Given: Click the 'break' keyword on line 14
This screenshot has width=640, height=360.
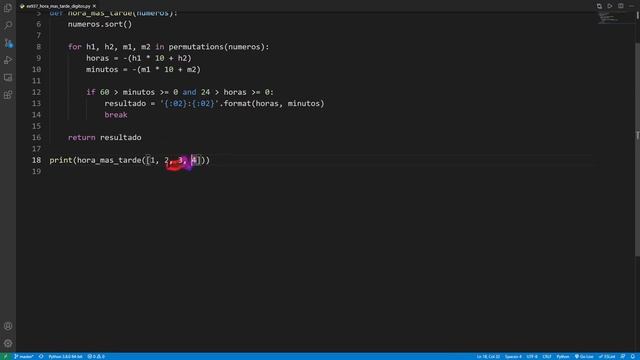Looking at the screenshot, I should click(116, 115).
